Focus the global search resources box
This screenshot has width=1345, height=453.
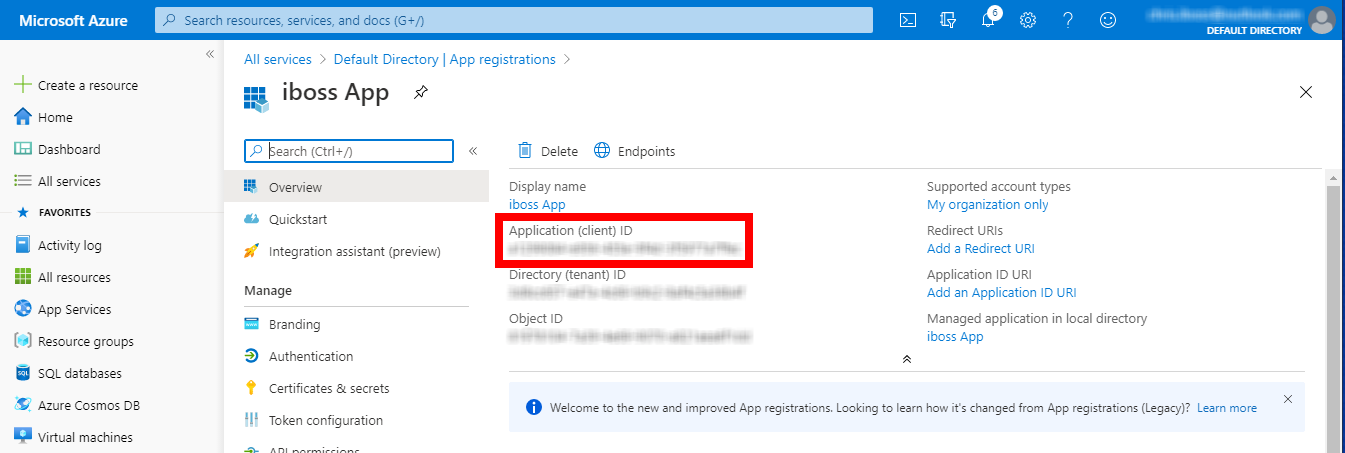coord(514,20)
